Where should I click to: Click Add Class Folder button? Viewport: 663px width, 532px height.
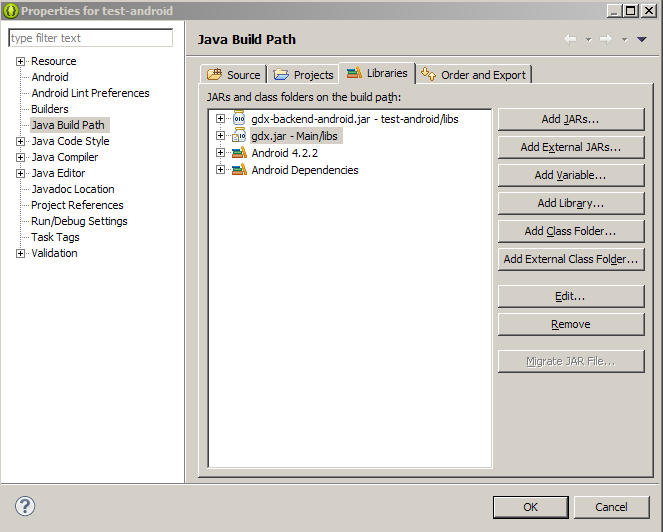tap(571, 231)
